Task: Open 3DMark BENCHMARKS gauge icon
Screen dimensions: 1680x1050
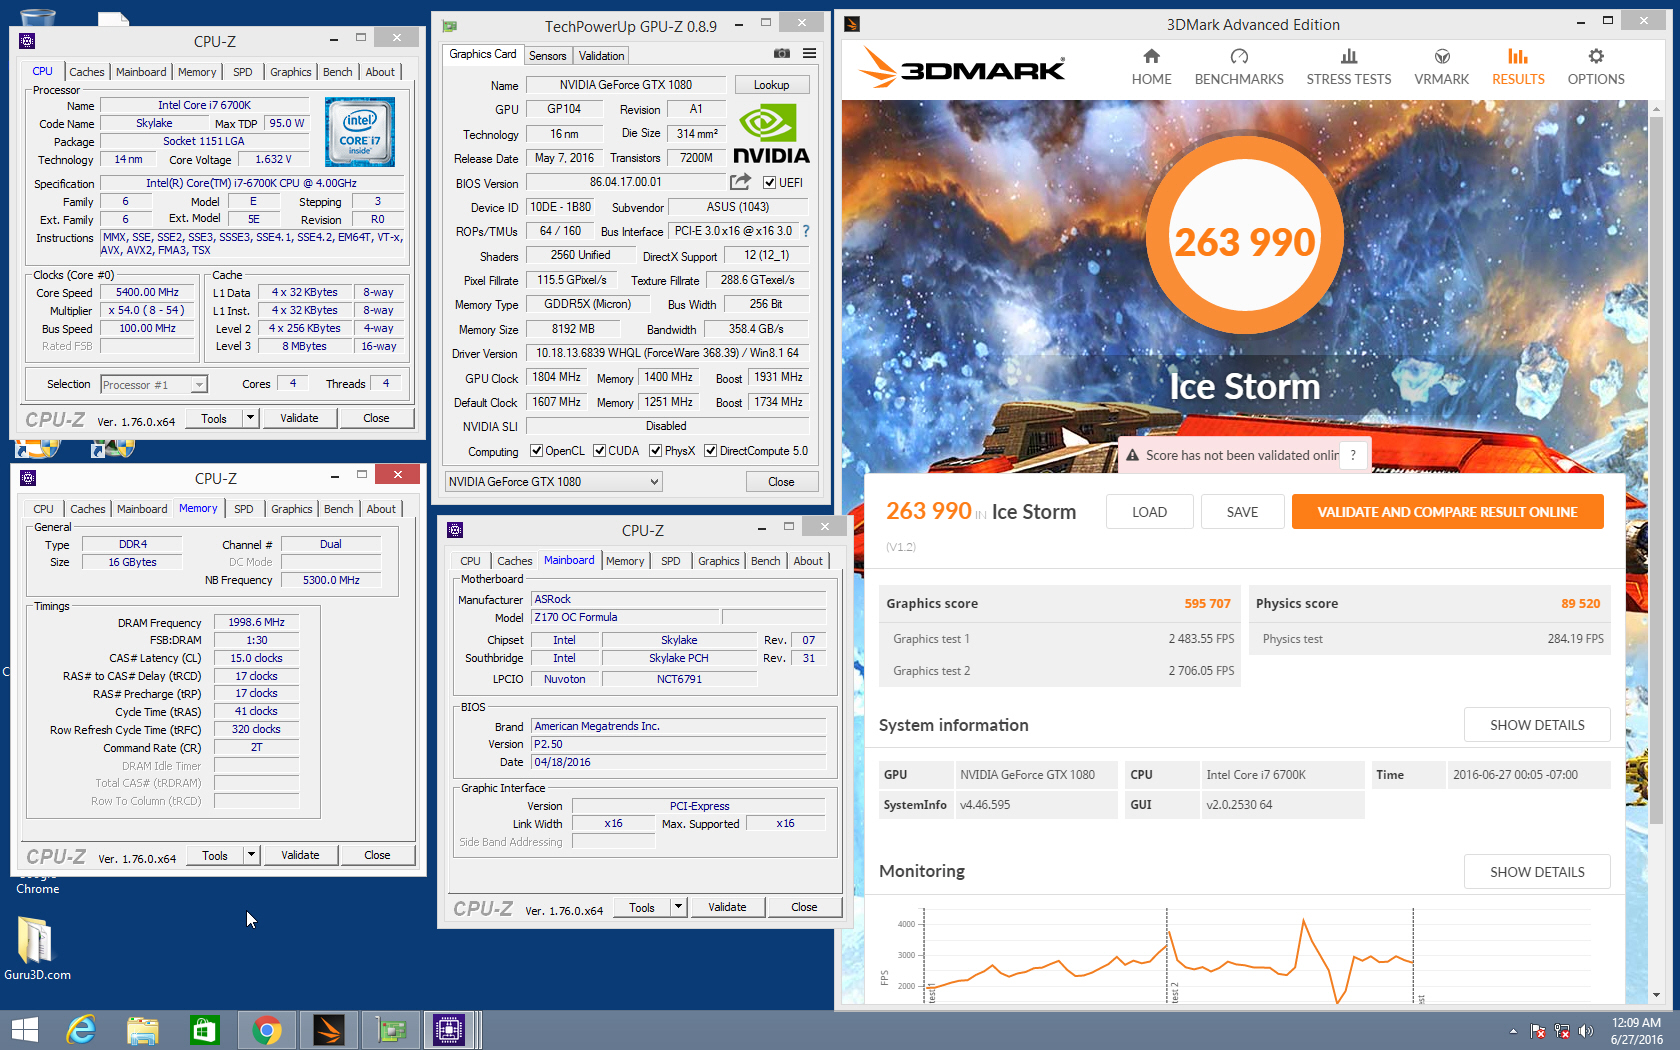Action: [x=1239, y=57]
